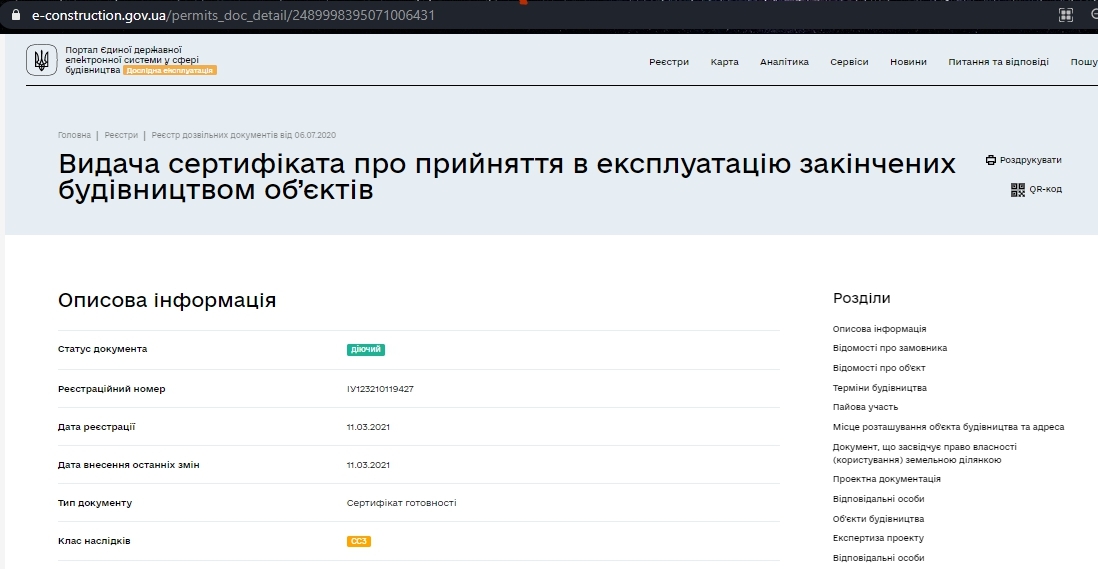Click the Дата реєстрації date value
Screen dimensions: 1098x569
368,427
